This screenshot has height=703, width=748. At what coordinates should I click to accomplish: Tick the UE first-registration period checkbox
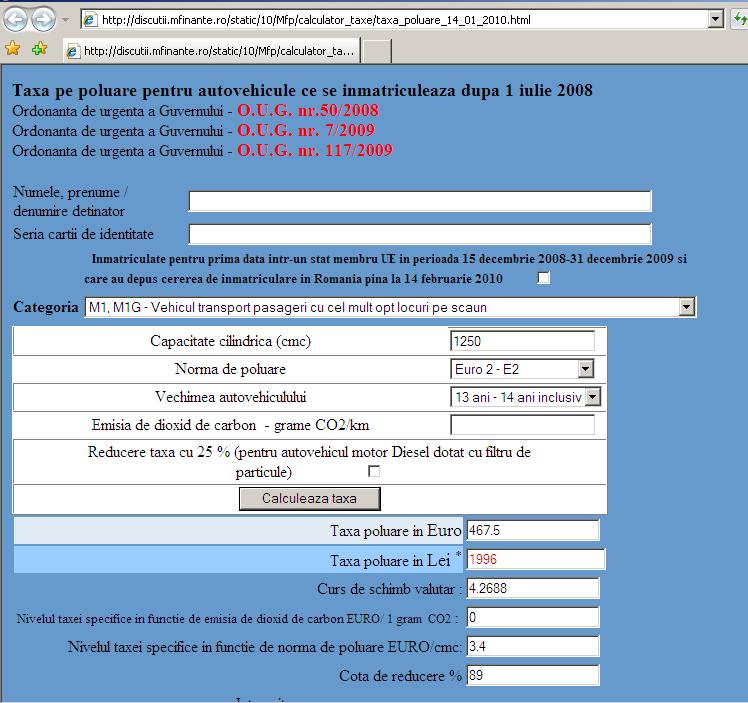[544, 278]
